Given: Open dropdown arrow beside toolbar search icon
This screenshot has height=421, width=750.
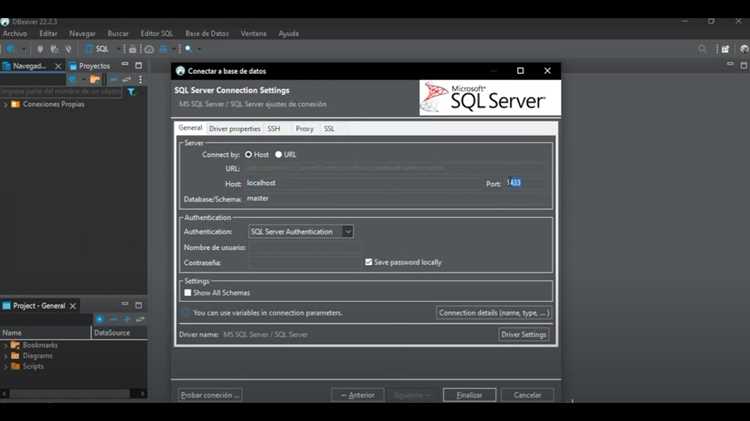Looking at the screenshot, I should coord(199,49).
